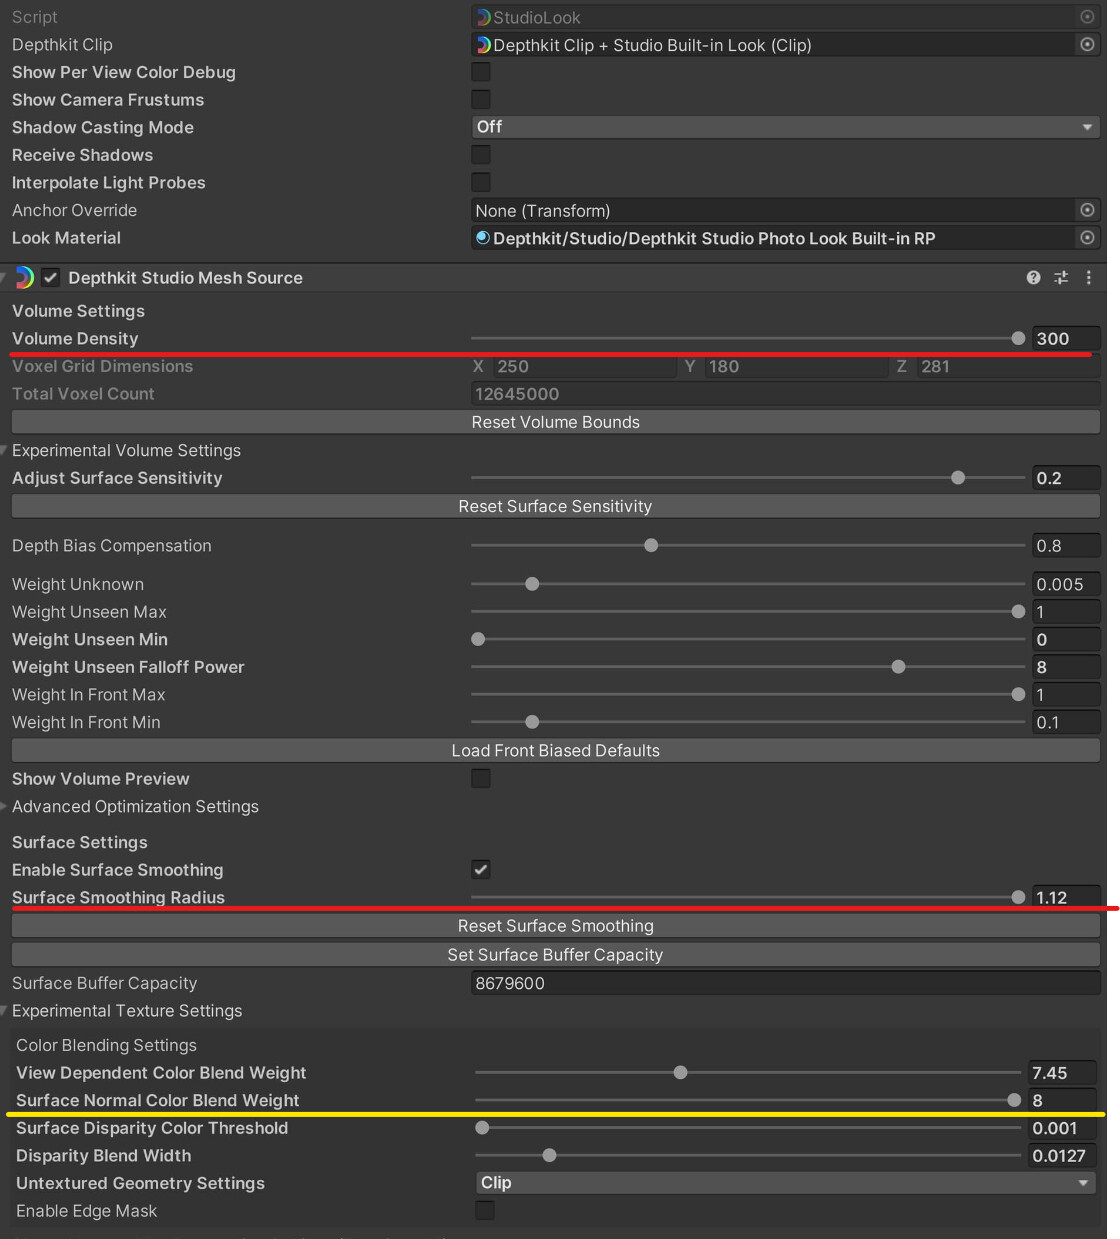Screen dimensions: 1120x1239
Task: Open help for Depthkit Studio Mesh Source
Action: (1033, 278)
